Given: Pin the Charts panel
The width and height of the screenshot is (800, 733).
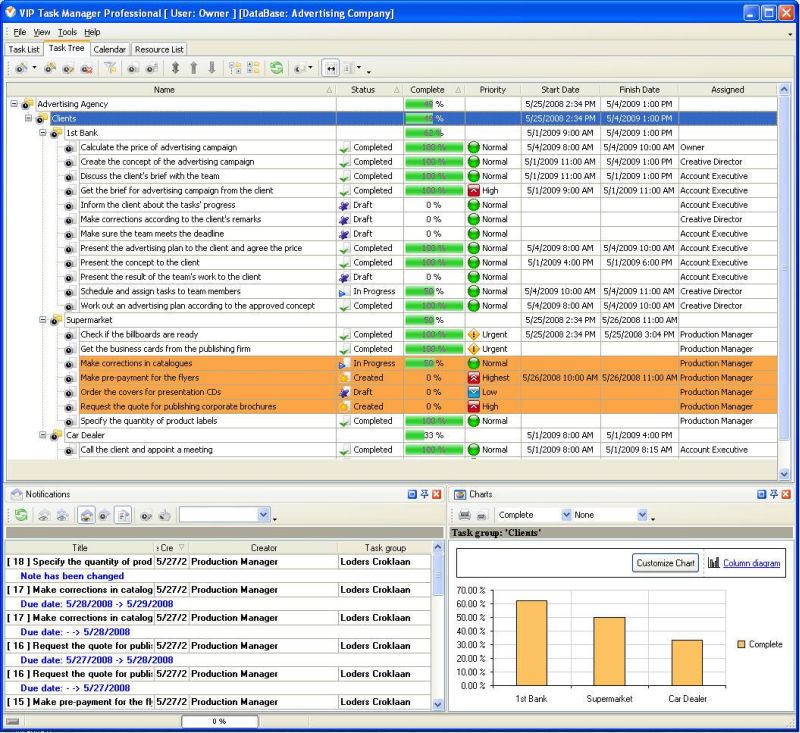Looking at the screenshot, I should (x=773, y=494).
